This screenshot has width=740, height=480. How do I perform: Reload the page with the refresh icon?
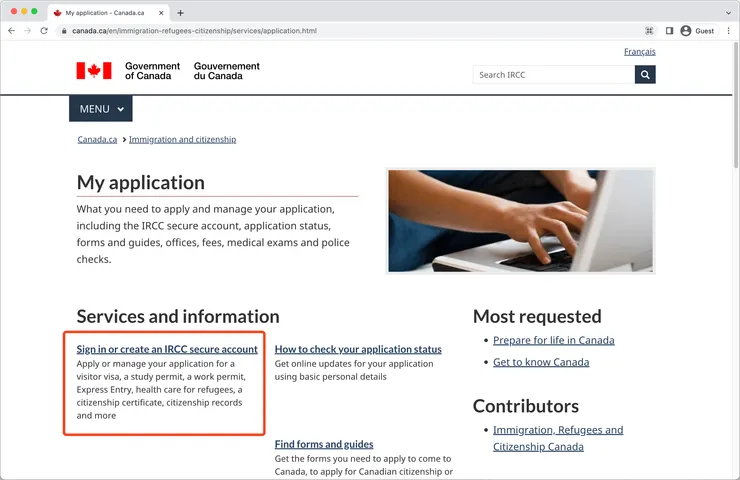[44, 31]
